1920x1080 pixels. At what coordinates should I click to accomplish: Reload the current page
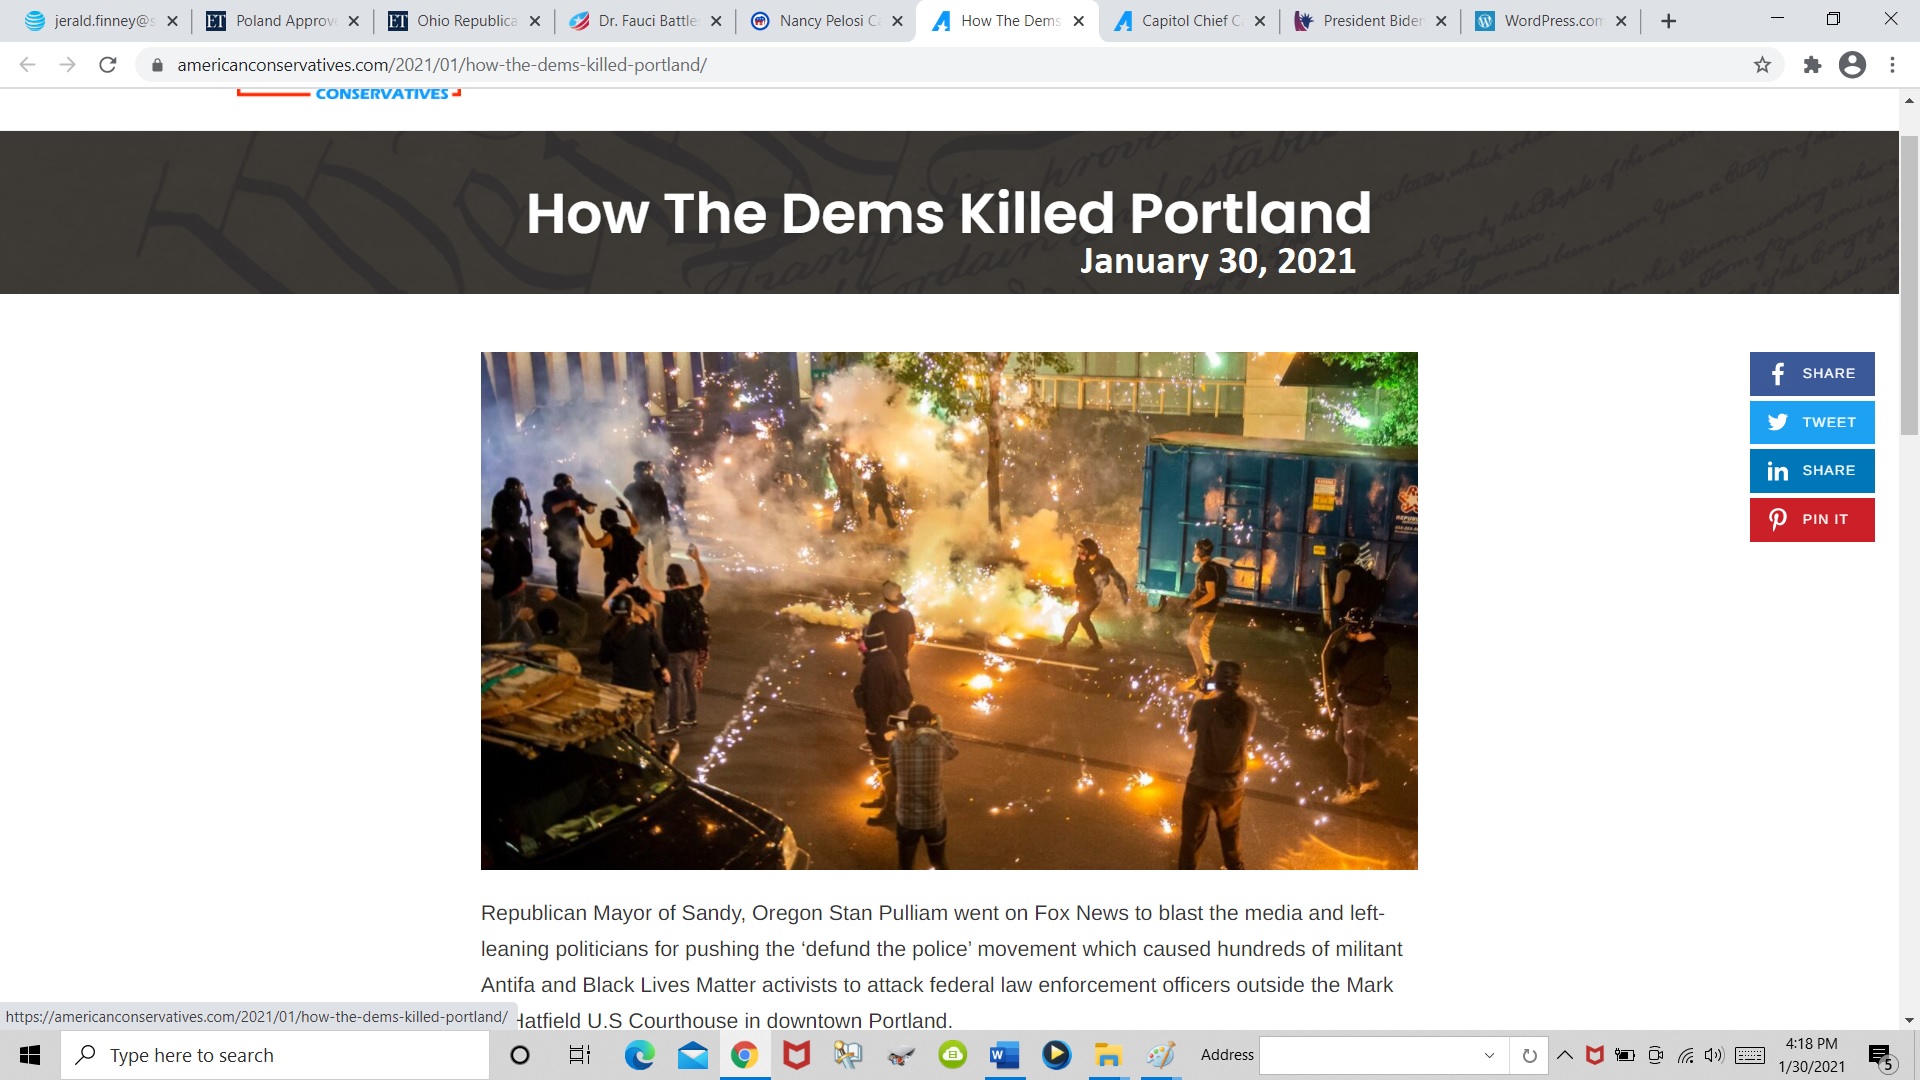pyautogui.click(x=108, y=65)
